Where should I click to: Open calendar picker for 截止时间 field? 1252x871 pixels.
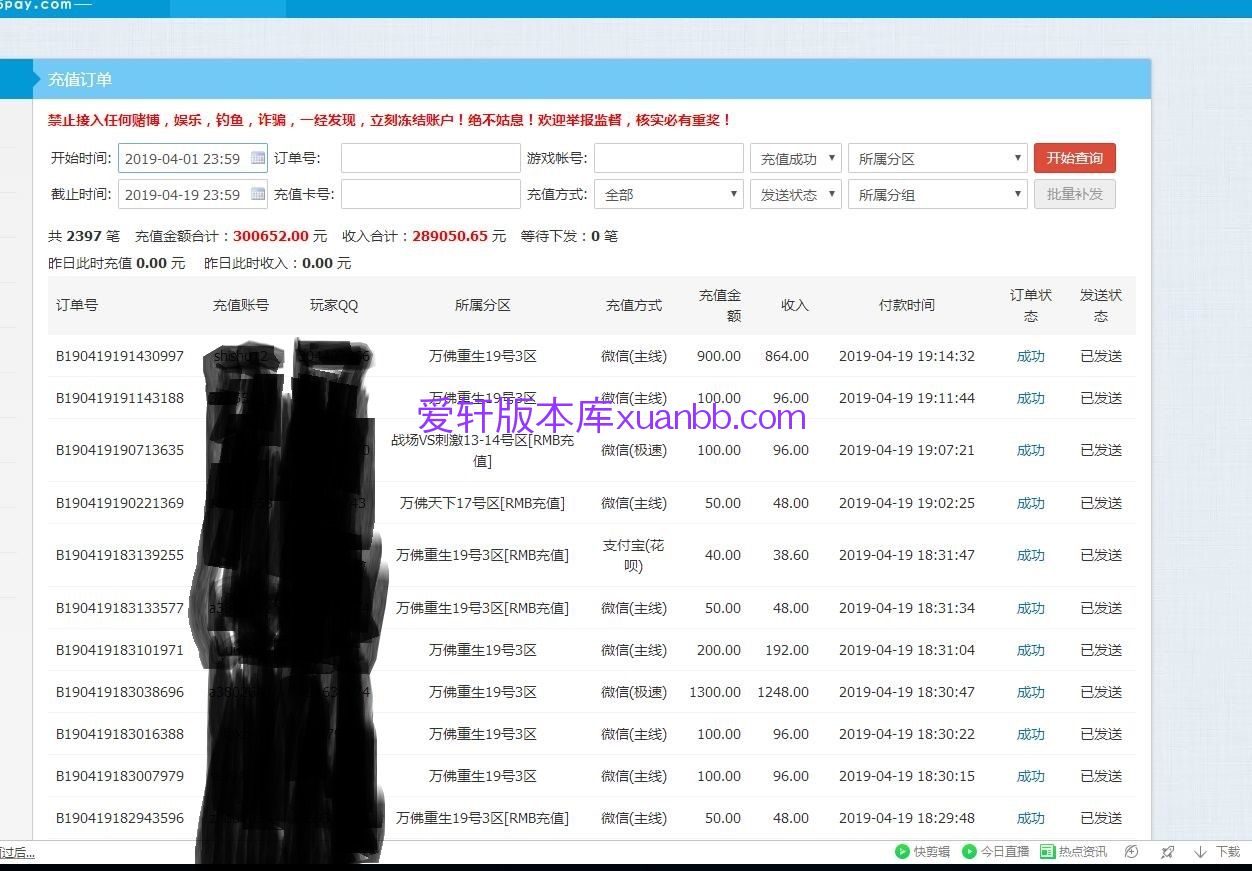pyautogui.click(x=258, y=194)
